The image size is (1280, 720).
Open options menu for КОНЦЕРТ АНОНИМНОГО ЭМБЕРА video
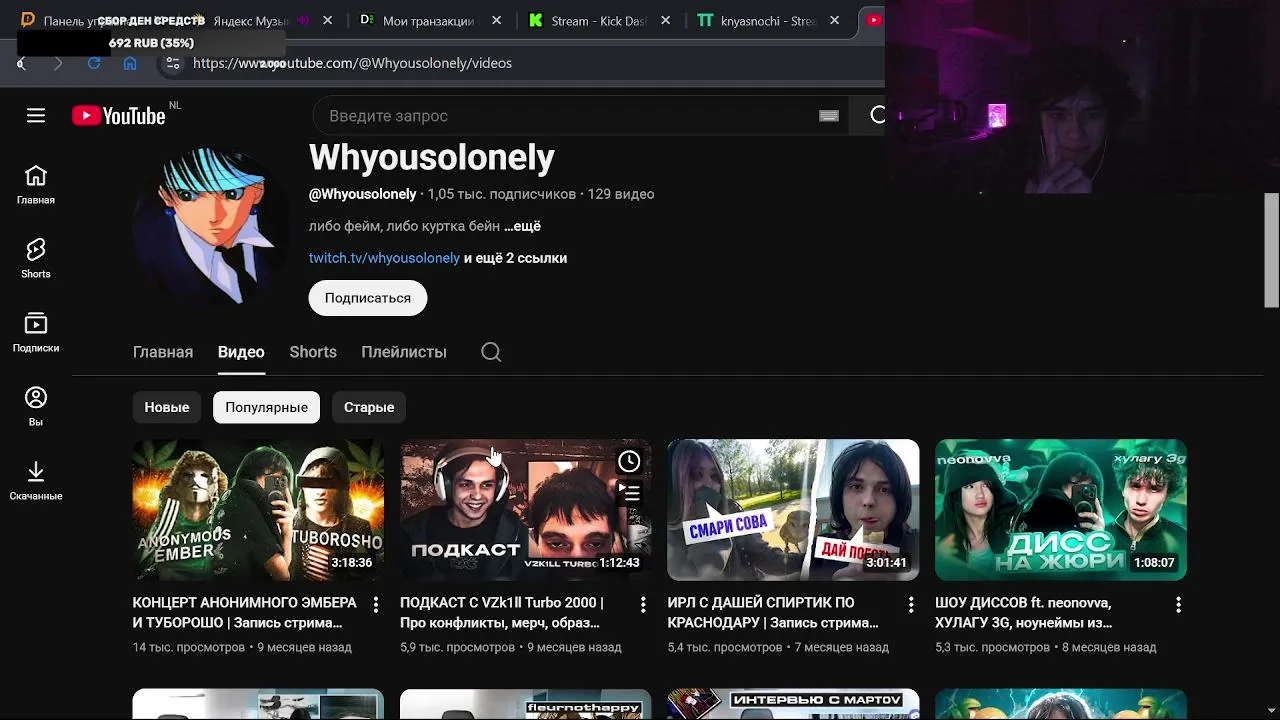tap(376, 605)
